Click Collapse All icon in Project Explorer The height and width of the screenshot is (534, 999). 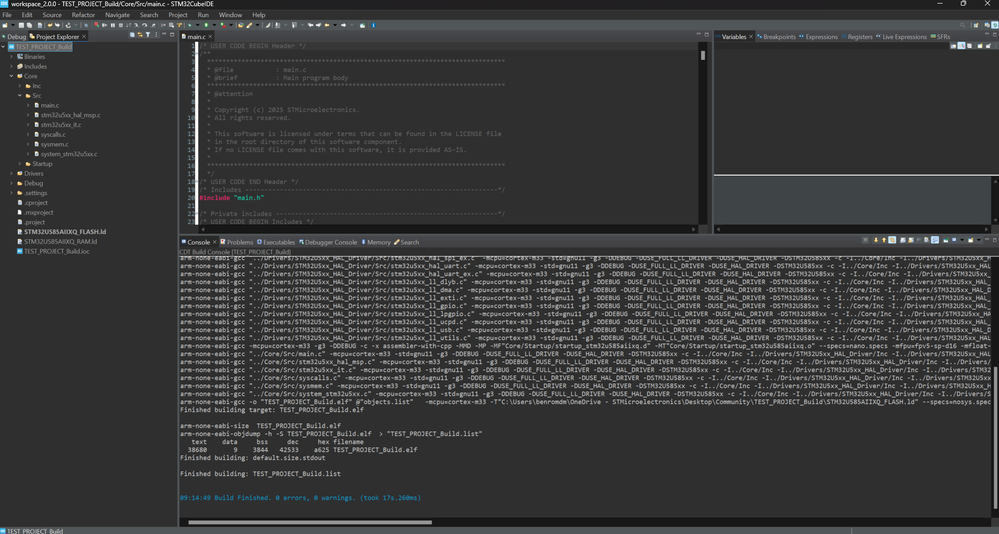pyautogui.click(x=132, y=35)
